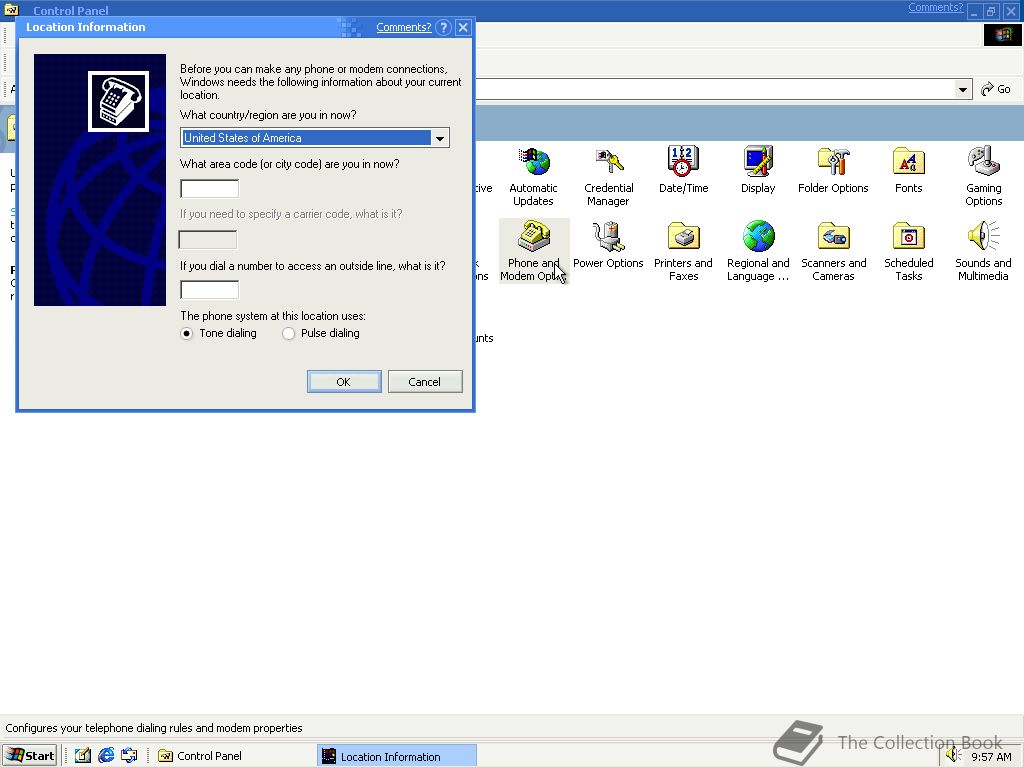Click the outside line number field
The width and height of the screenshot is (1024, 768).
click(210, 290)
